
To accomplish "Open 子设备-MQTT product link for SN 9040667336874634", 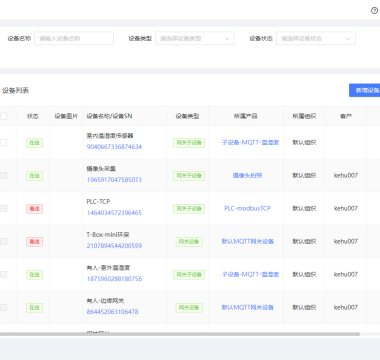I will click(x=250, y=142).
